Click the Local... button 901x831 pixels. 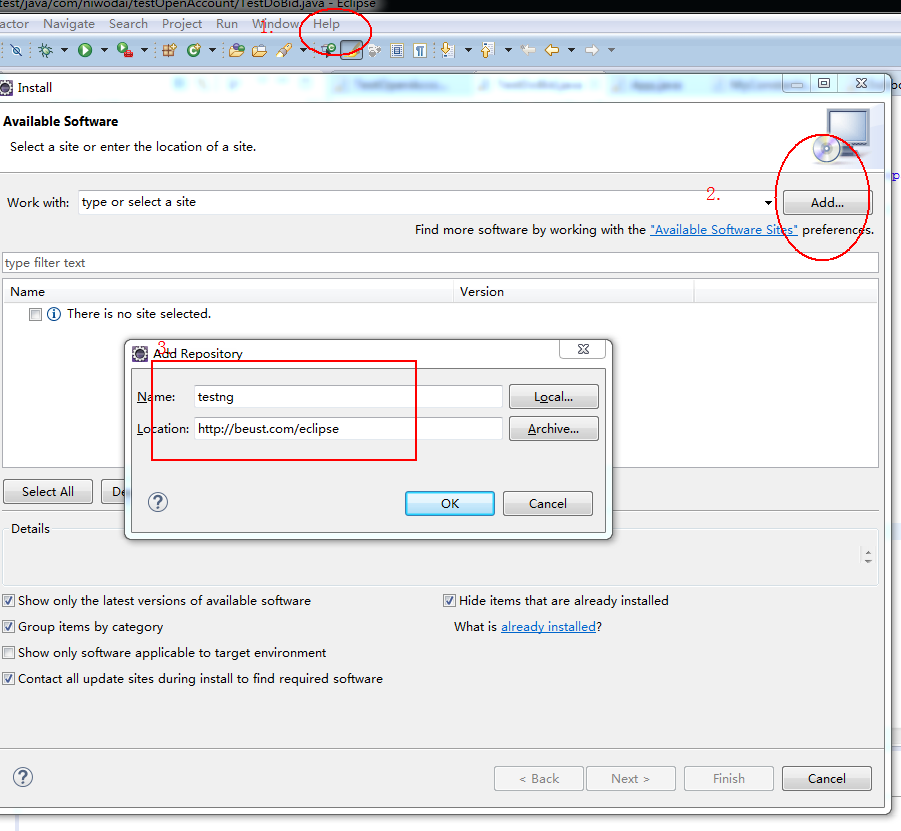coord(553,397)
